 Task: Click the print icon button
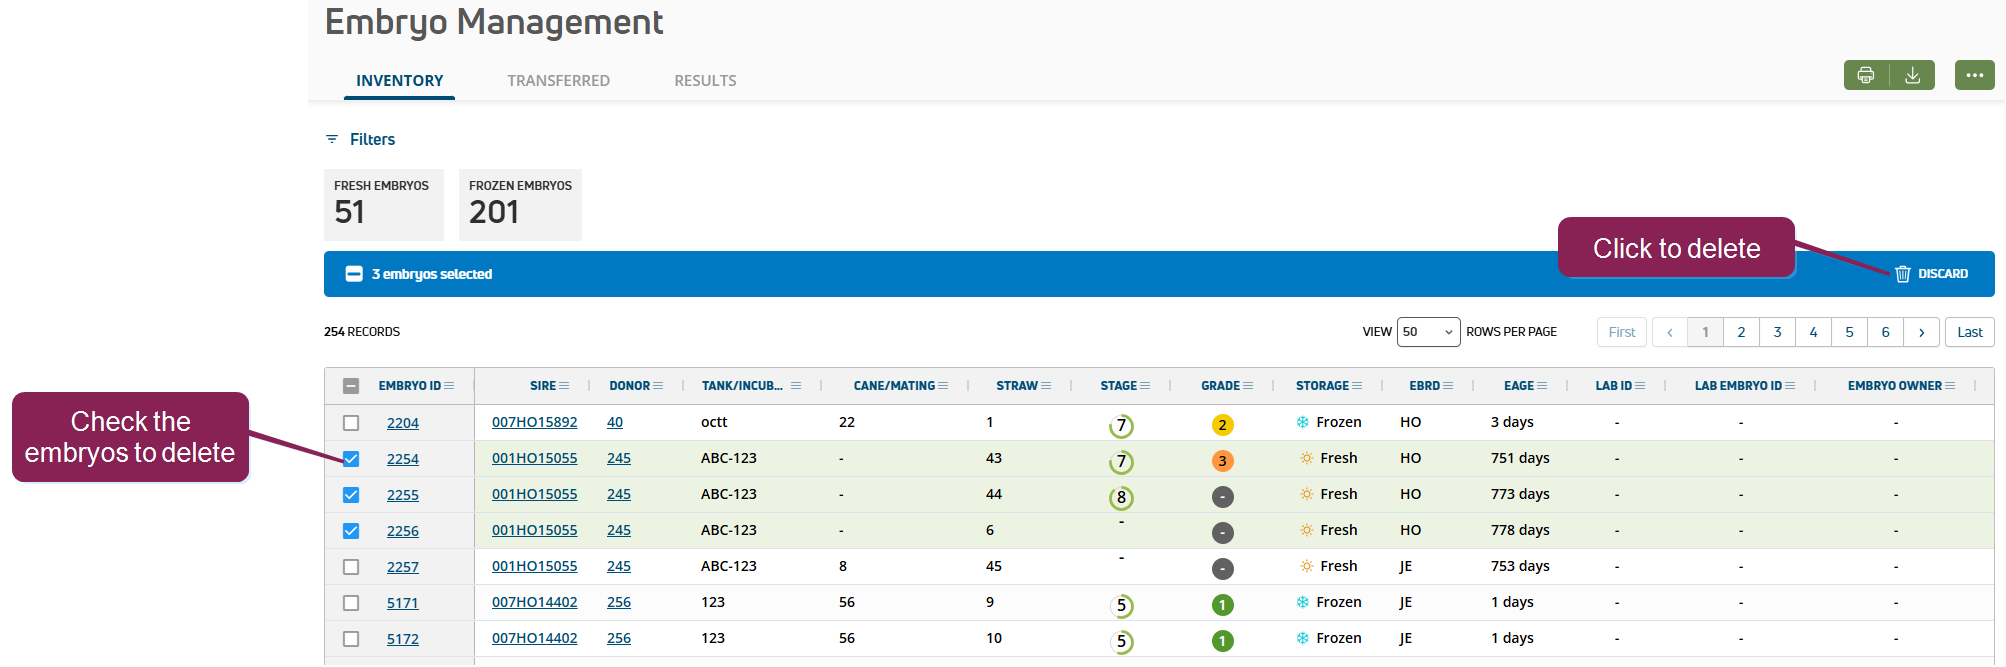pyautogui.click(x=1866, y=75)
